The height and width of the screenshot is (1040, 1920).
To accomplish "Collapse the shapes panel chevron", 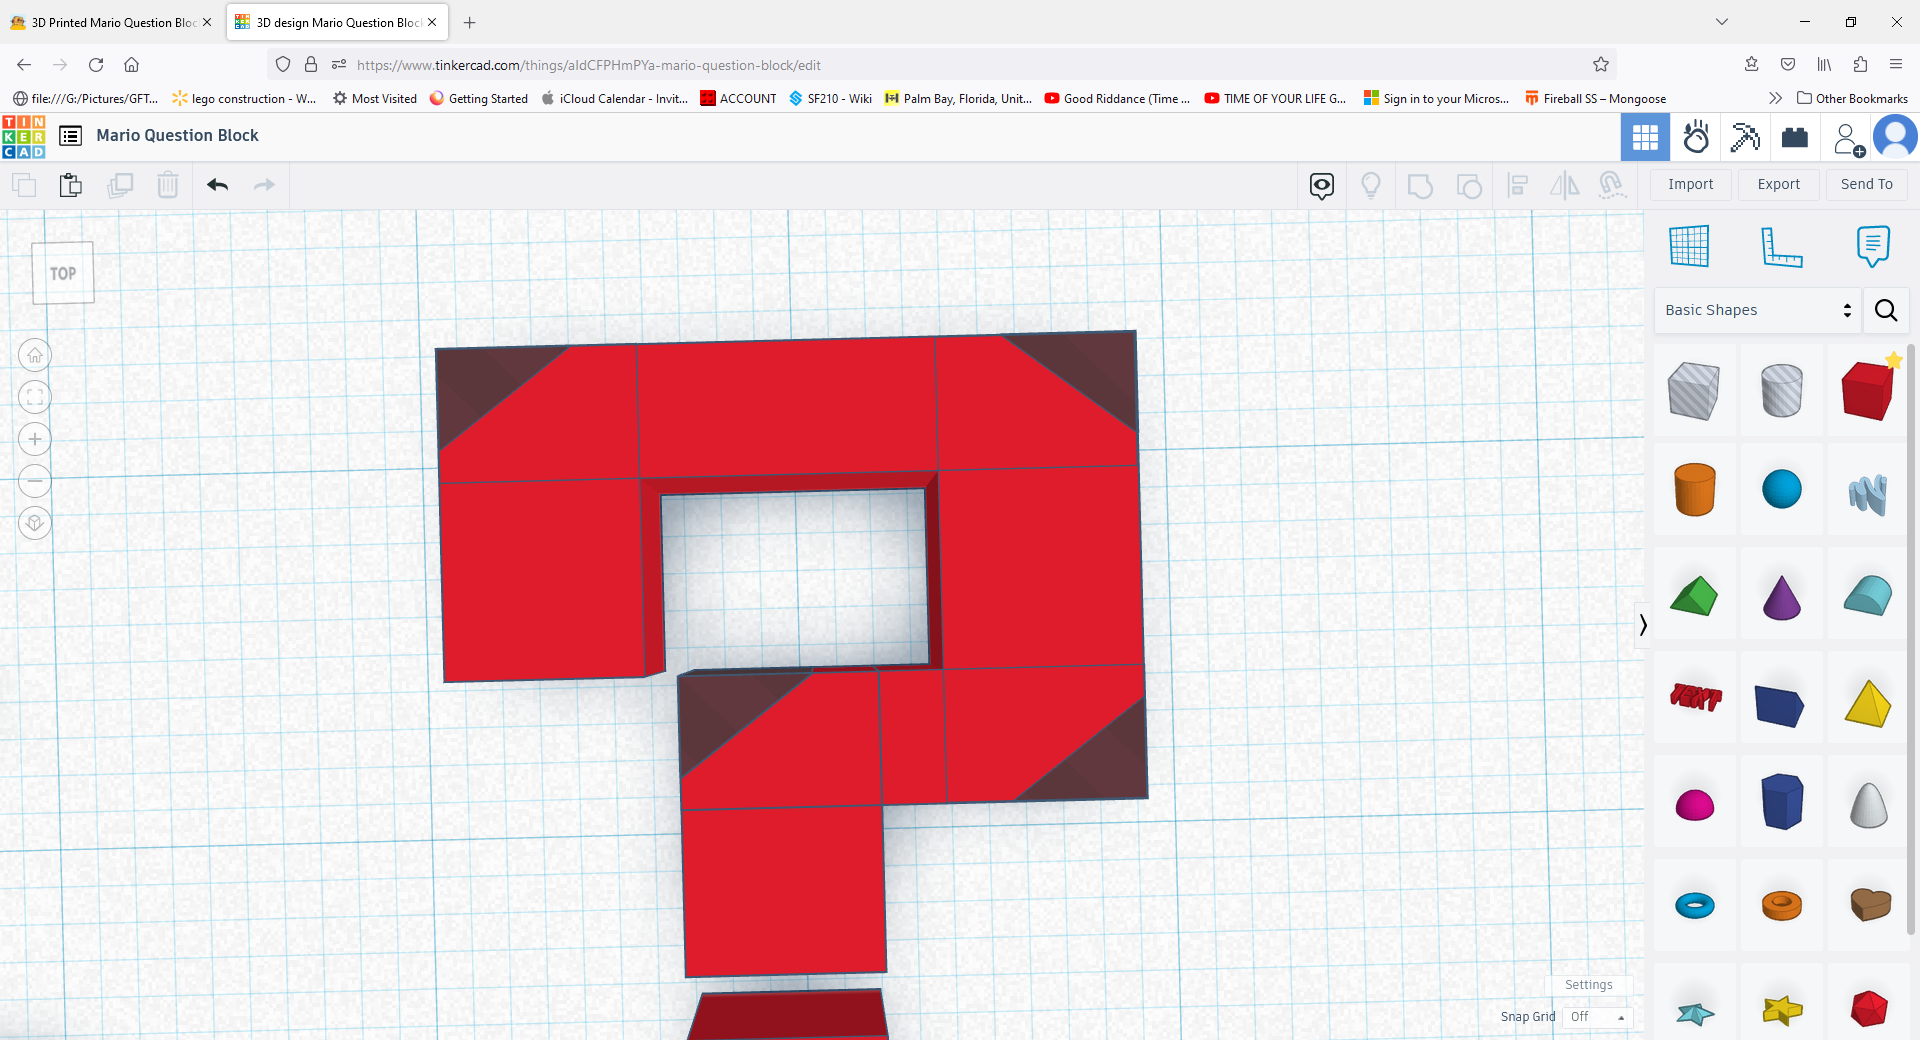I will 1642,625.
